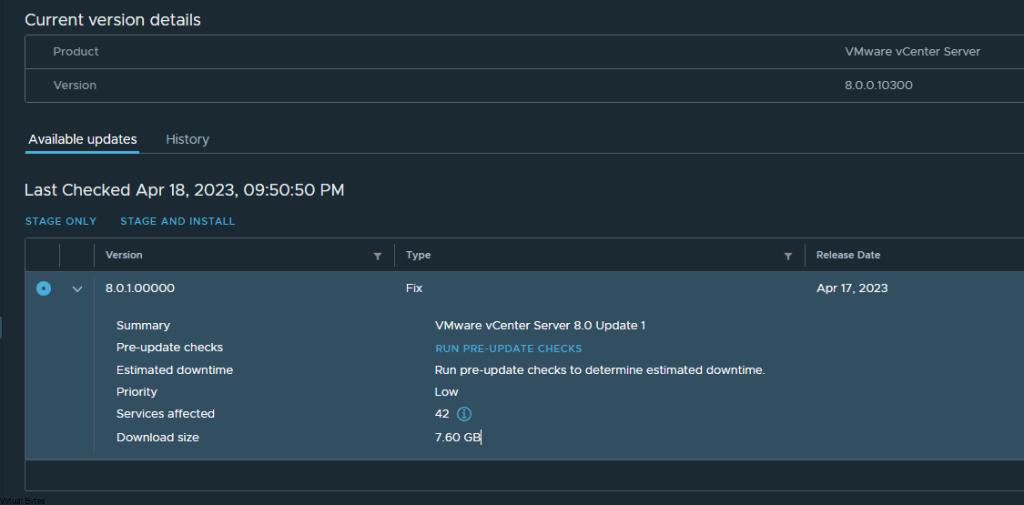This screenshot has height=505, width=1024.
Task: Click the estimated downtime message text
Action: point(600,370)
